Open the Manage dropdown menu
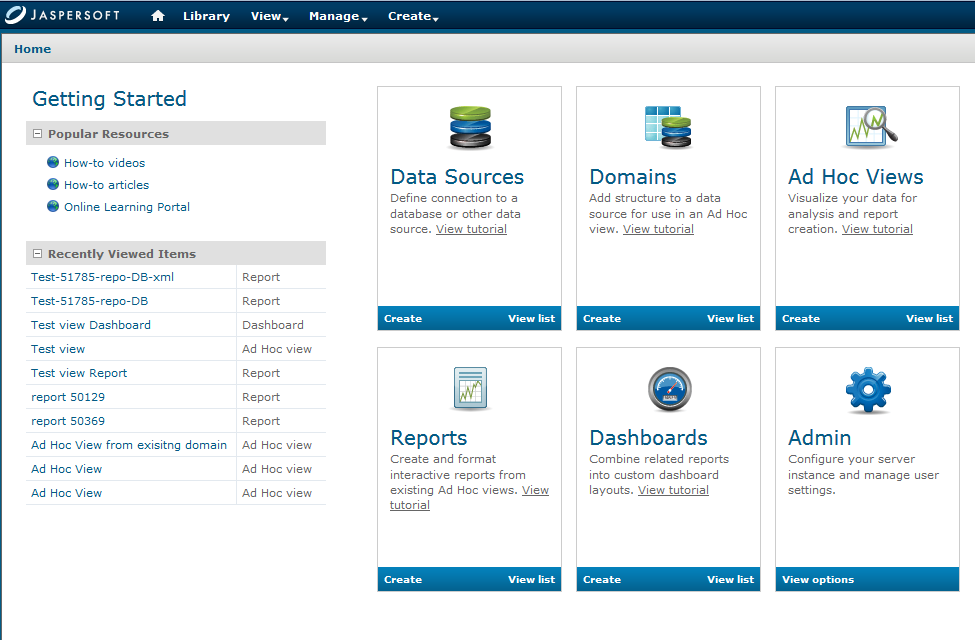The width and height of the screenshot is (975, 640). click(x=338, y=16)
